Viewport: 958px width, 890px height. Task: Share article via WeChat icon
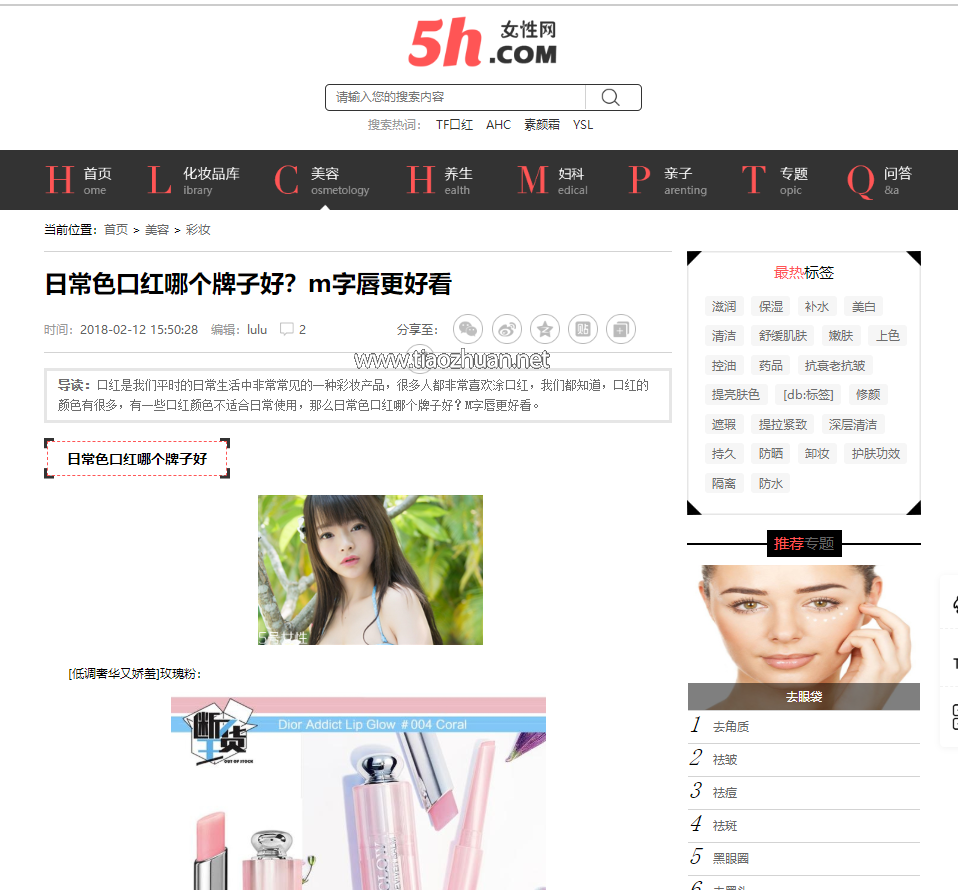coord(468,329)
